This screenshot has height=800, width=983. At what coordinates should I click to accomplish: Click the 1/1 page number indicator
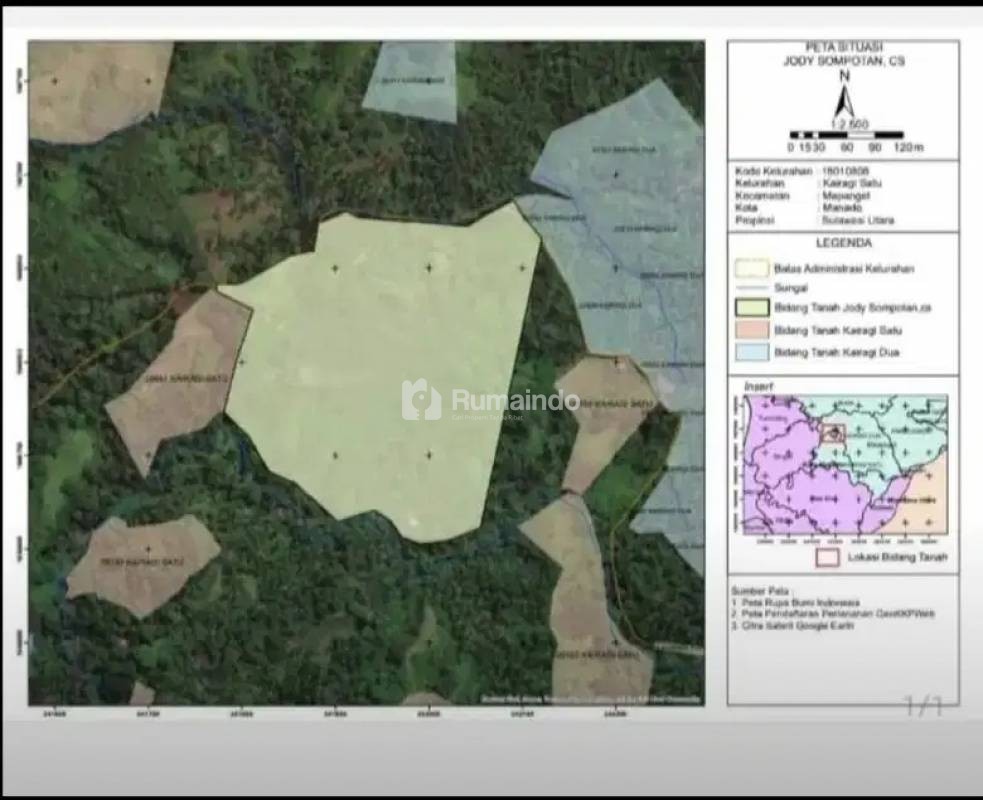923,708
